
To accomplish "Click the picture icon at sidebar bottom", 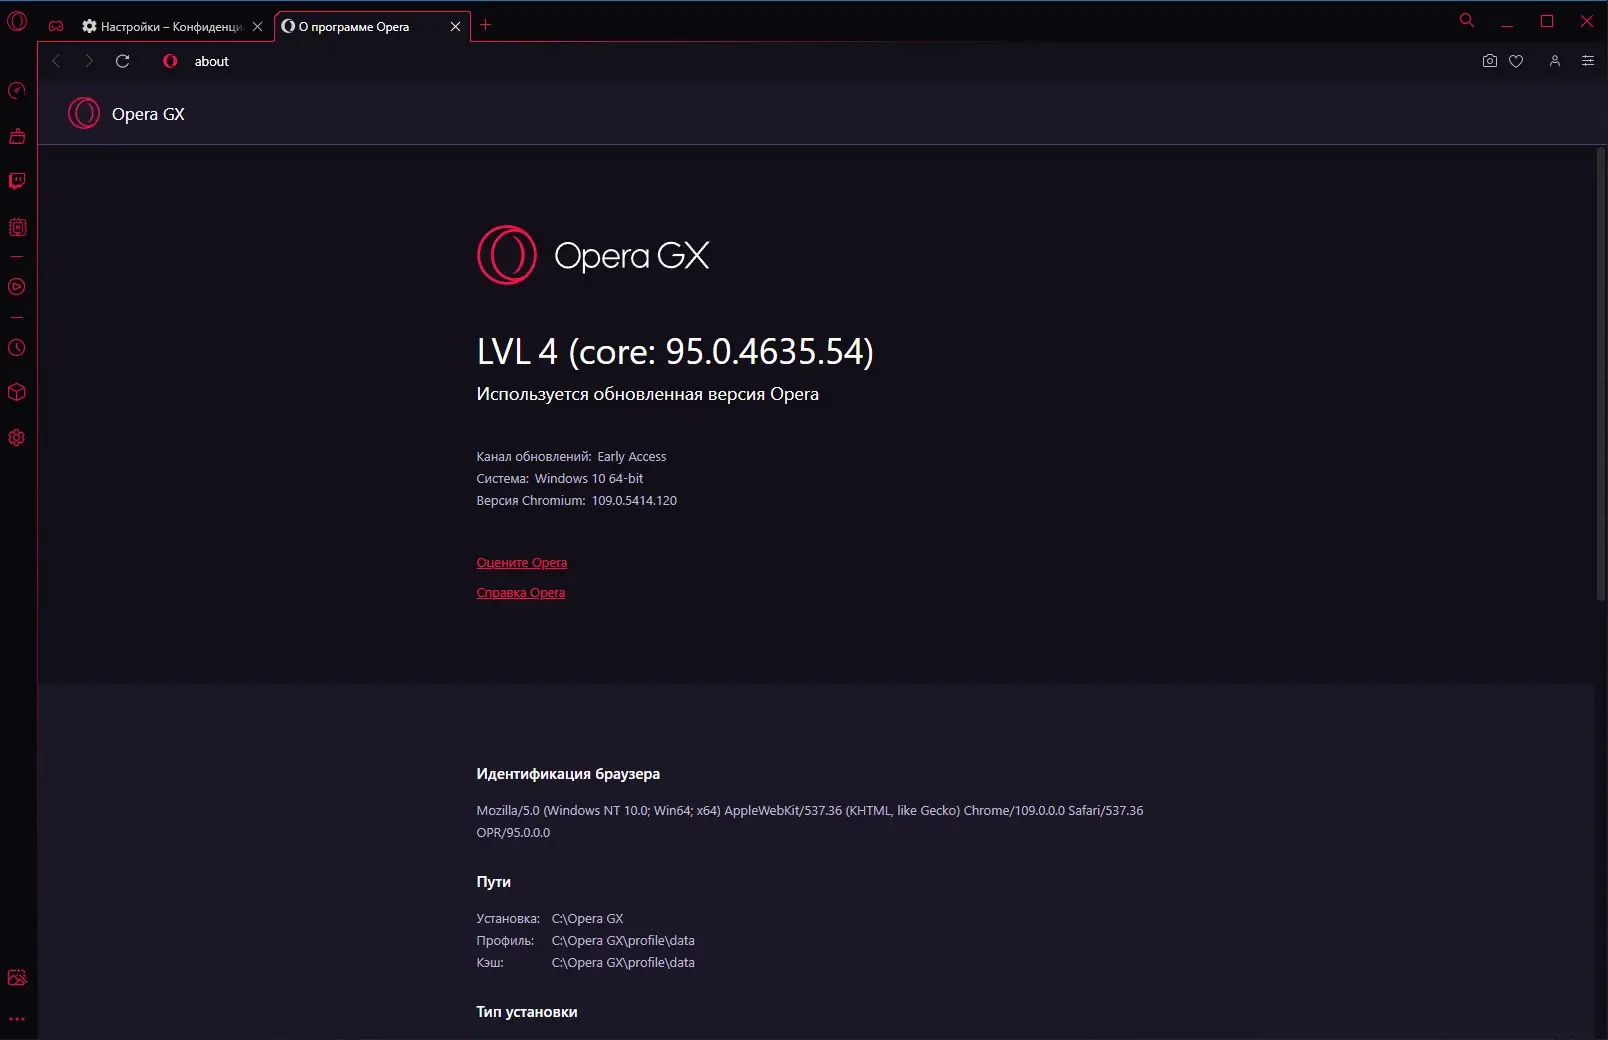I will (17, 978).
